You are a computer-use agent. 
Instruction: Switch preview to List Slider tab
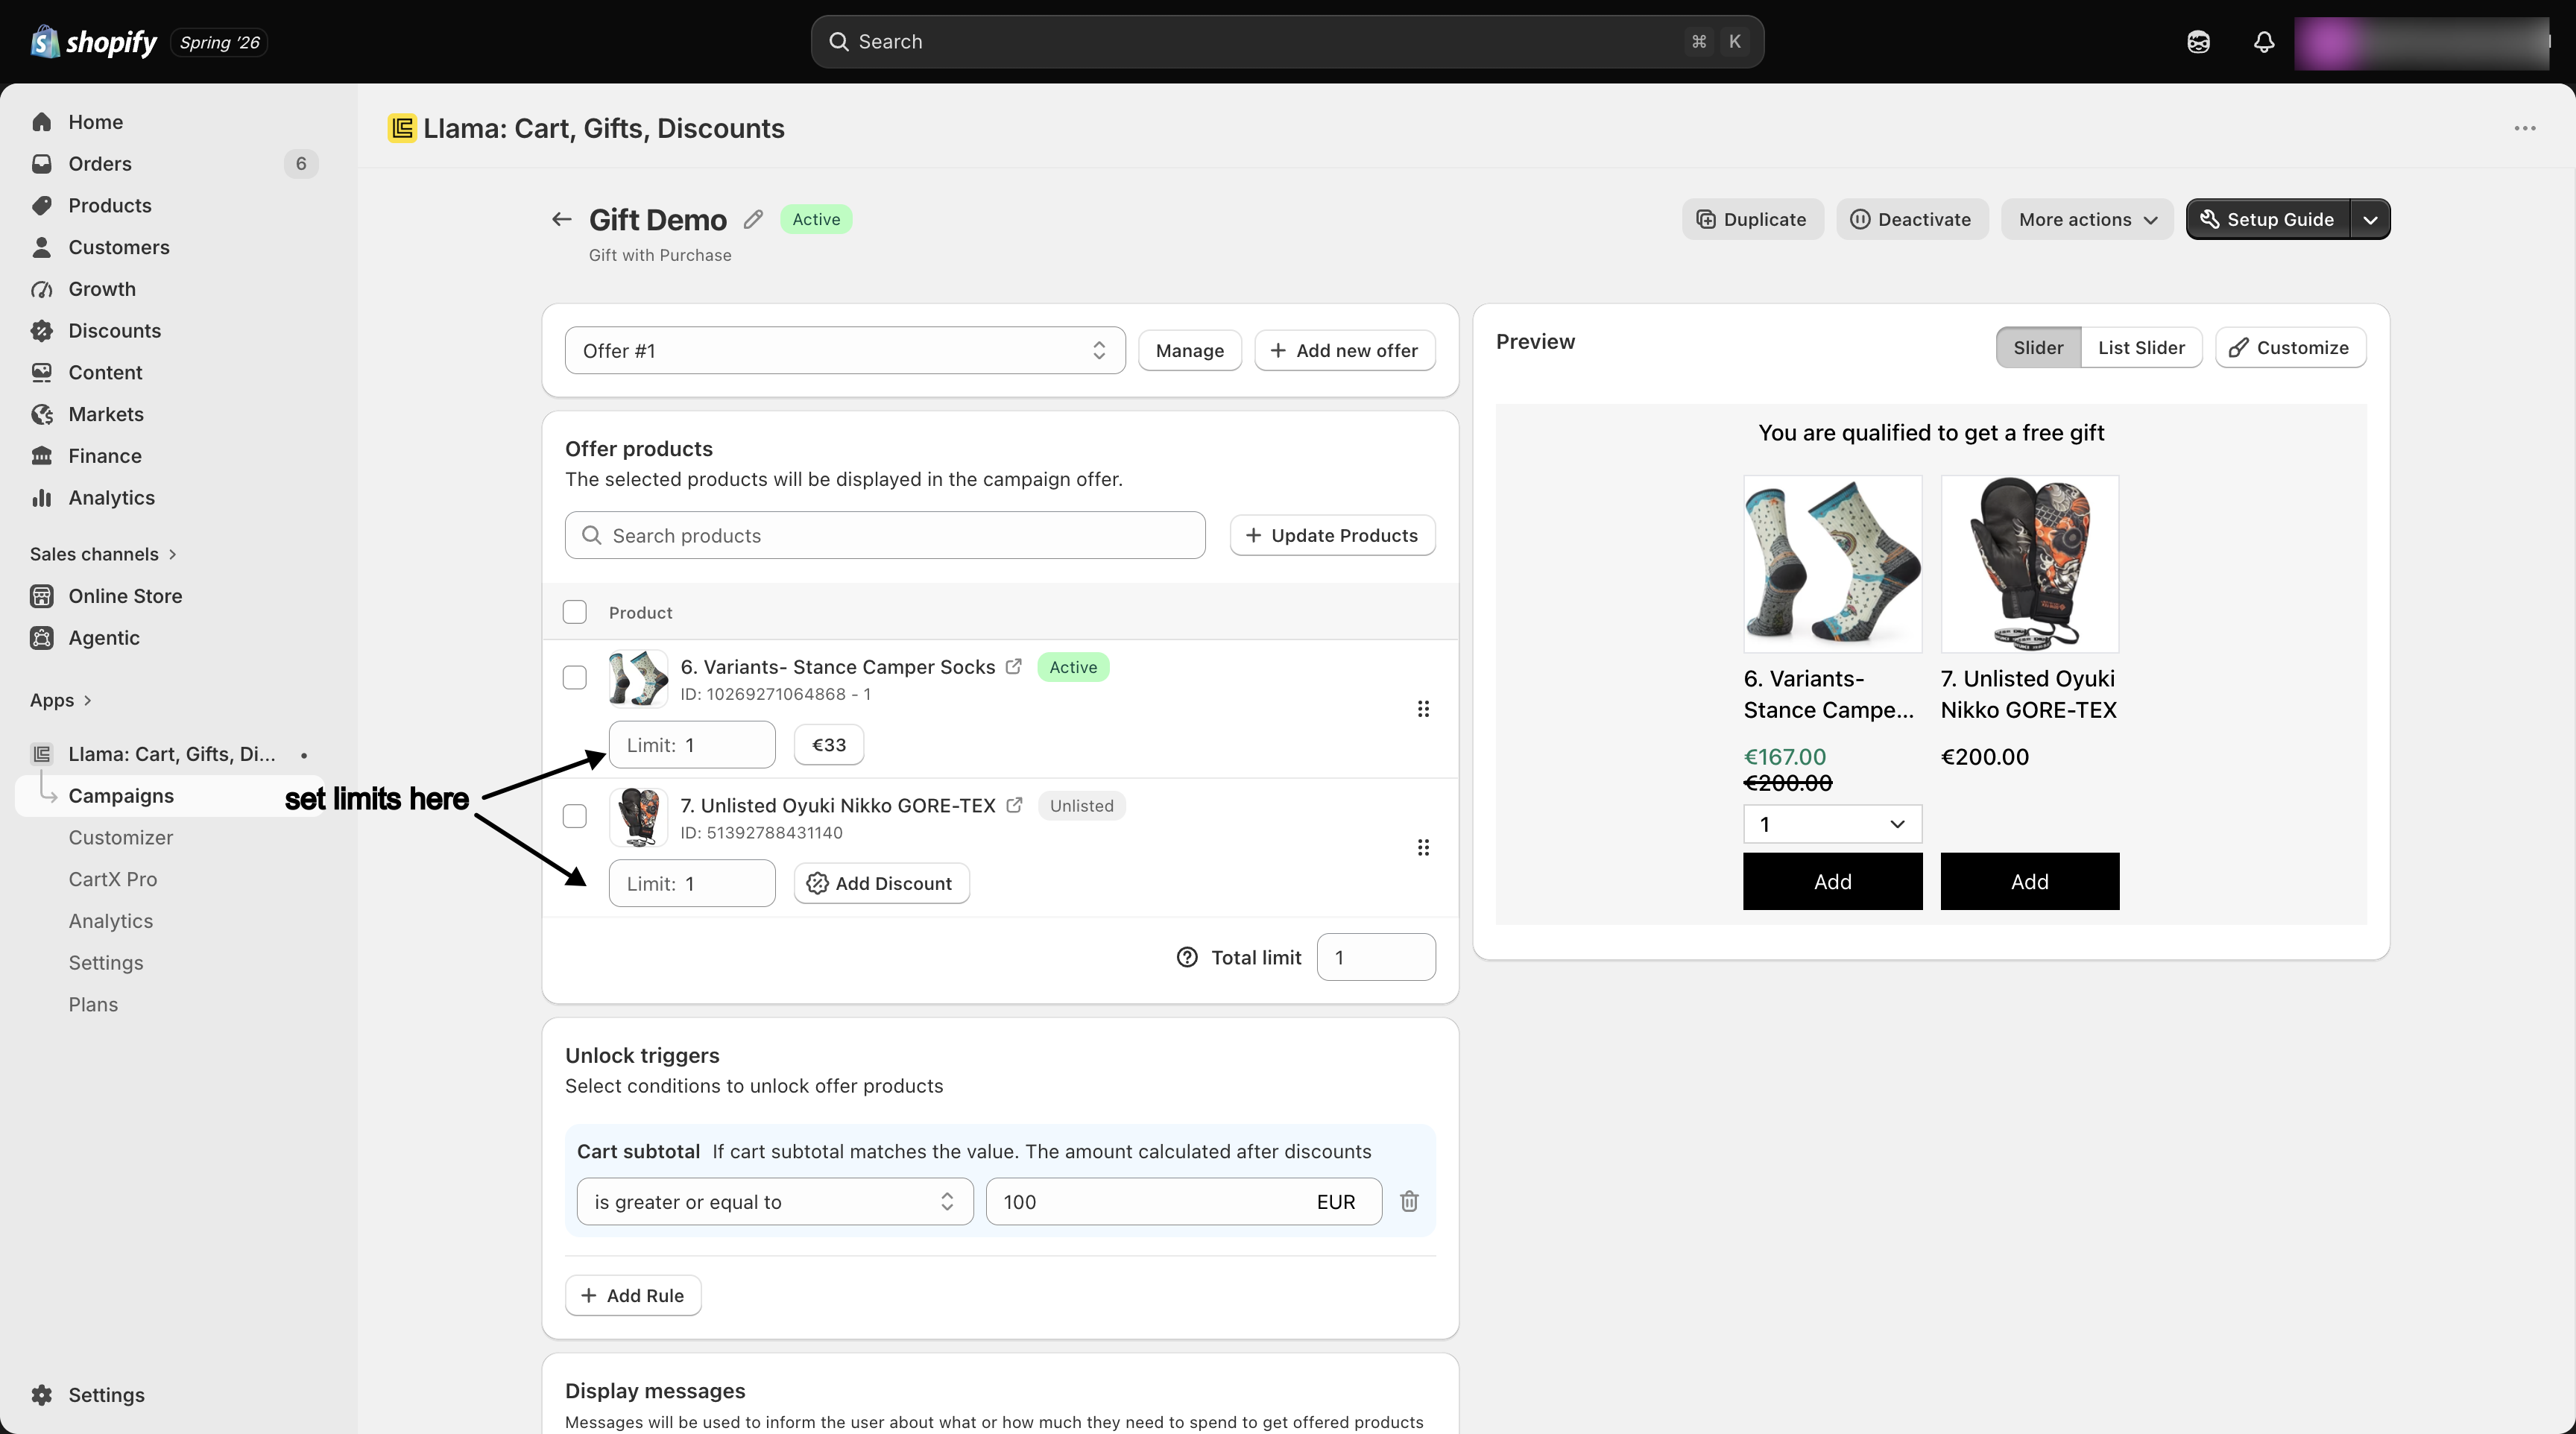tap(2141, 347)
